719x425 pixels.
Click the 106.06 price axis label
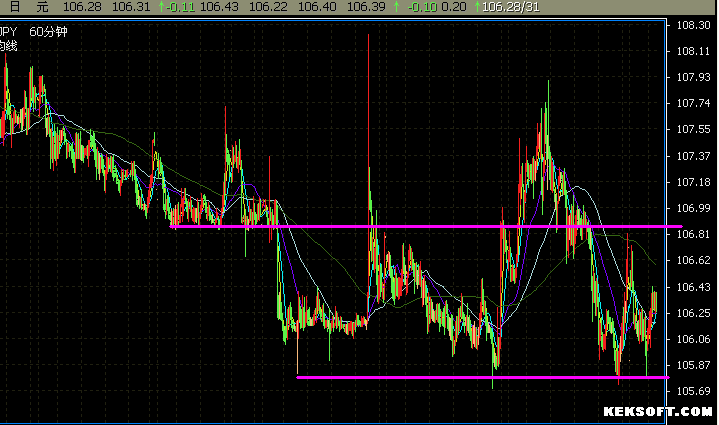coord(693,339)
